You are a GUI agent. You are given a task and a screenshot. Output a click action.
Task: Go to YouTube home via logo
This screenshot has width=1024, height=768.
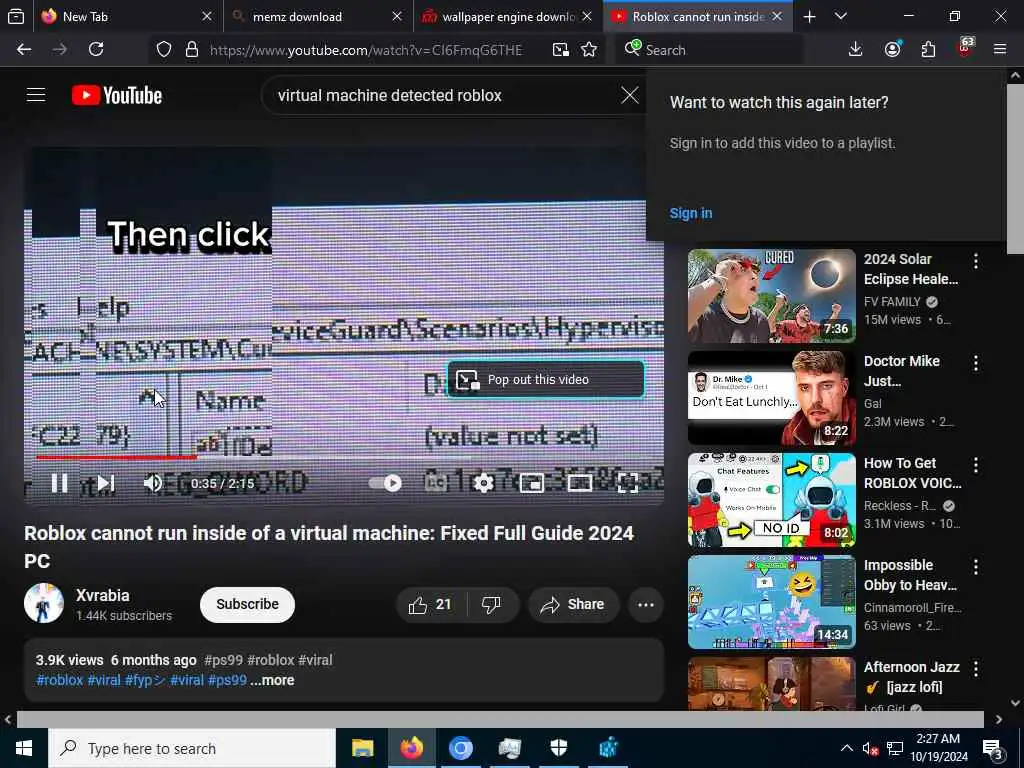coord(117,95)
